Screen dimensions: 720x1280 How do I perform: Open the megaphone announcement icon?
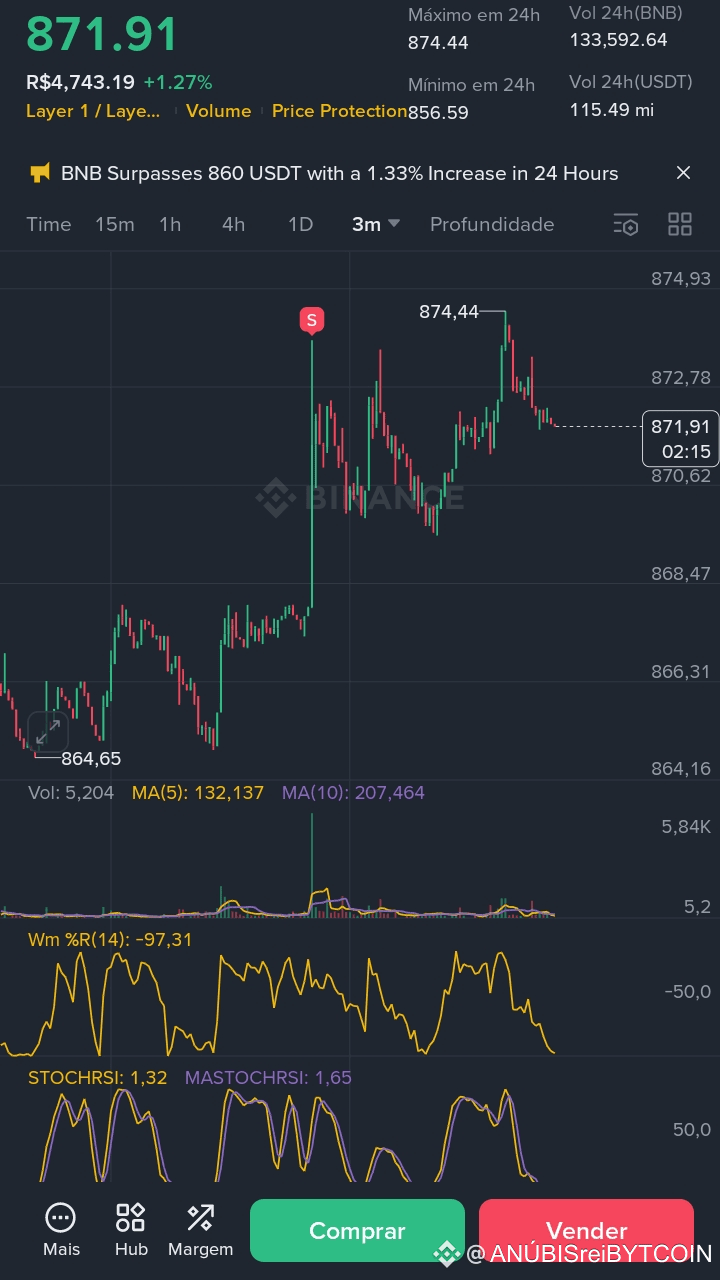click(x=40, y=173)
